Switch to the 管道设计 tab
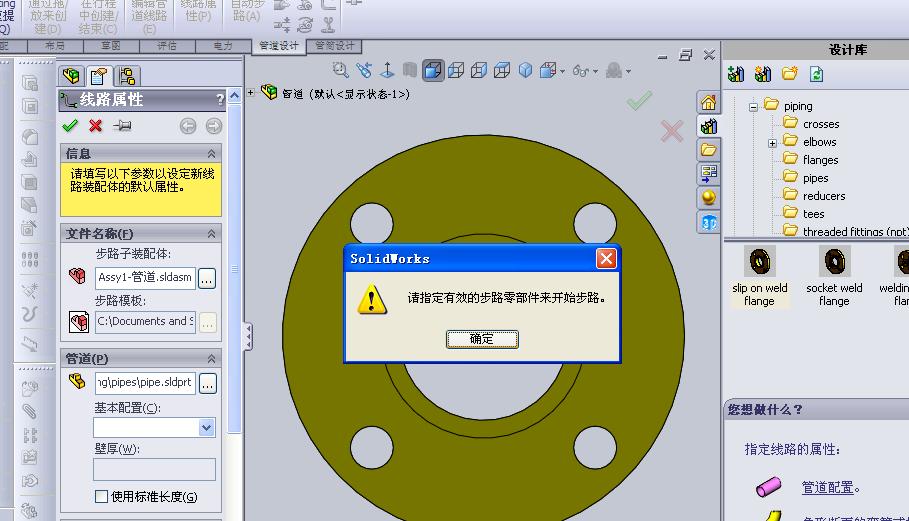The width and height of the screenshot is (909, 521). 279,46
